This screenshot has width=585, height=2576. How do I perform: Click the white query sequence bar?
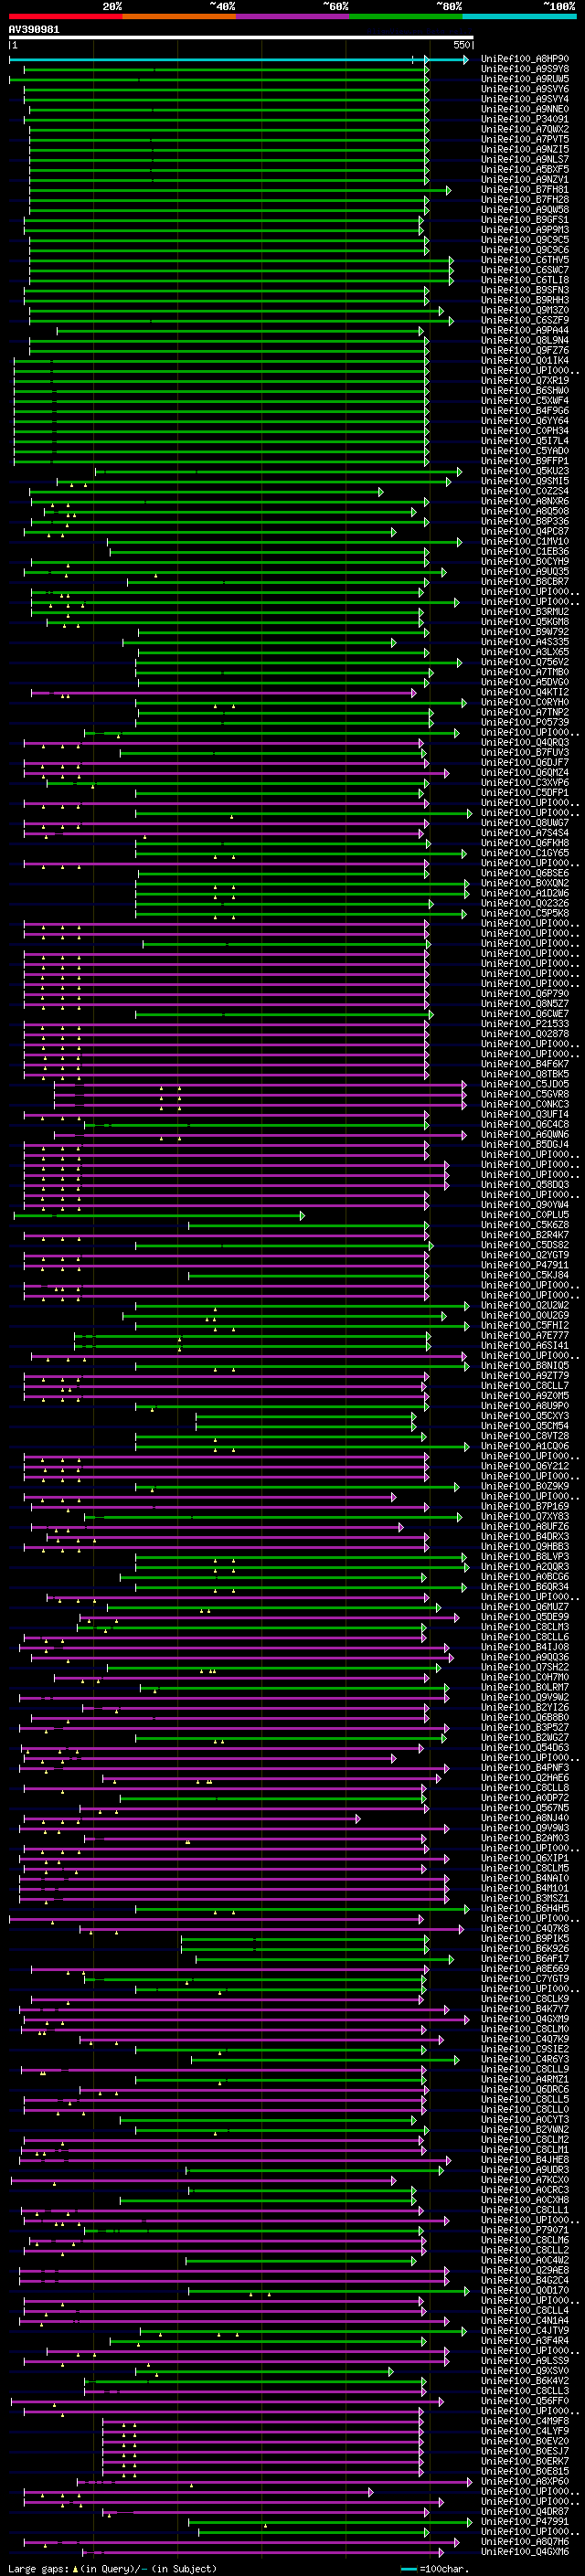pyautogui.click(x=241, y=38)
